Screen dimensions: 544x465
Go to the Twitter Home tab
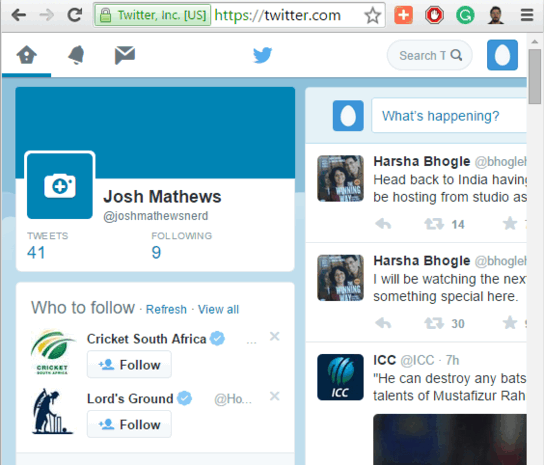coord(26,55)
